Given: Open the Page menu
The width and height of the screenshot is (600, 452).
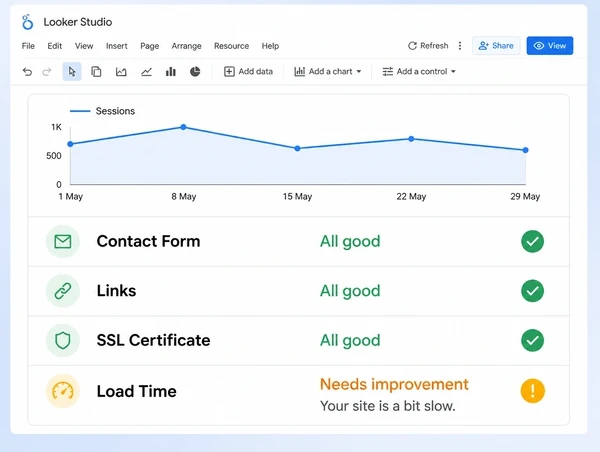Looking at the screenshot, I should [150, 46].
